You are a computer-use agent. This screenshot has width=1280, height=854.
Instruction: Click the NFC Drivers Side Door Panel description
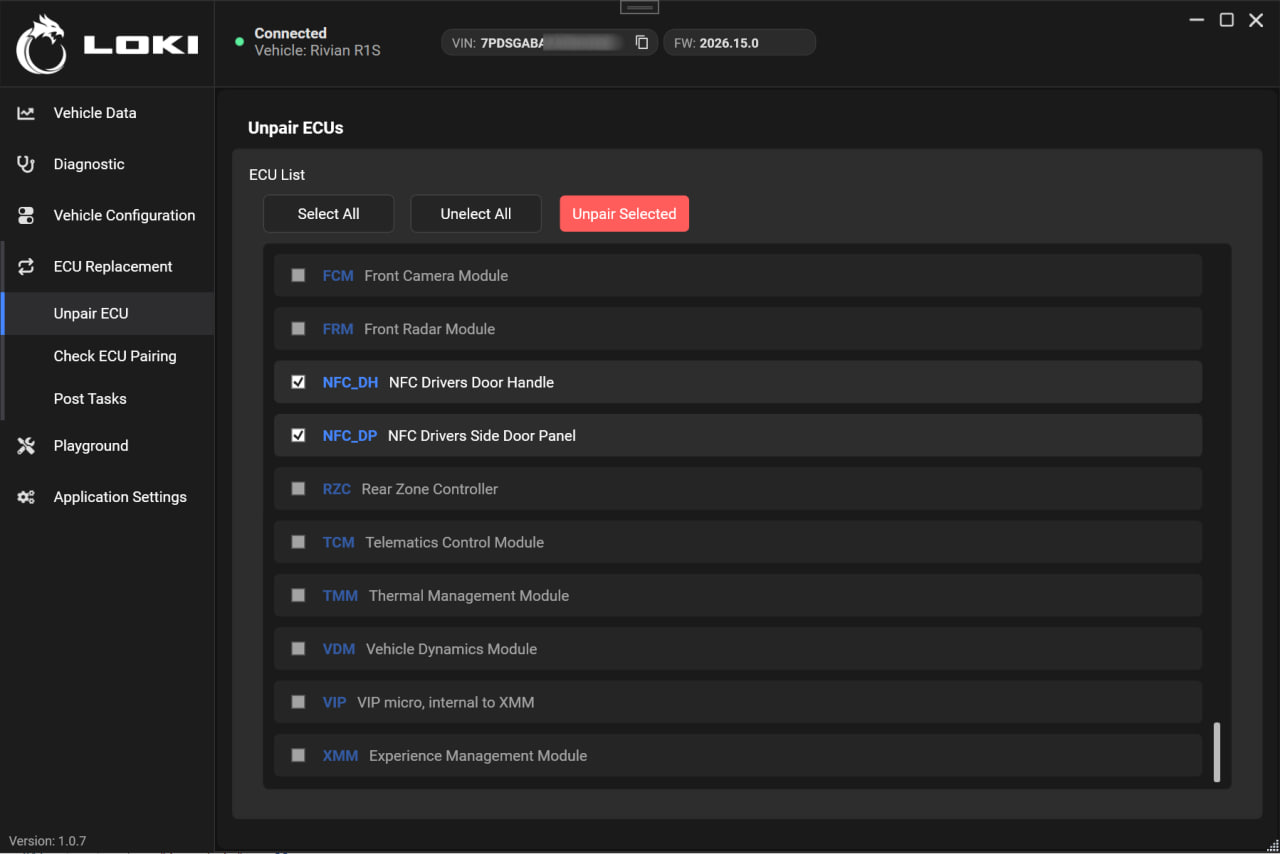coord(482,435)
